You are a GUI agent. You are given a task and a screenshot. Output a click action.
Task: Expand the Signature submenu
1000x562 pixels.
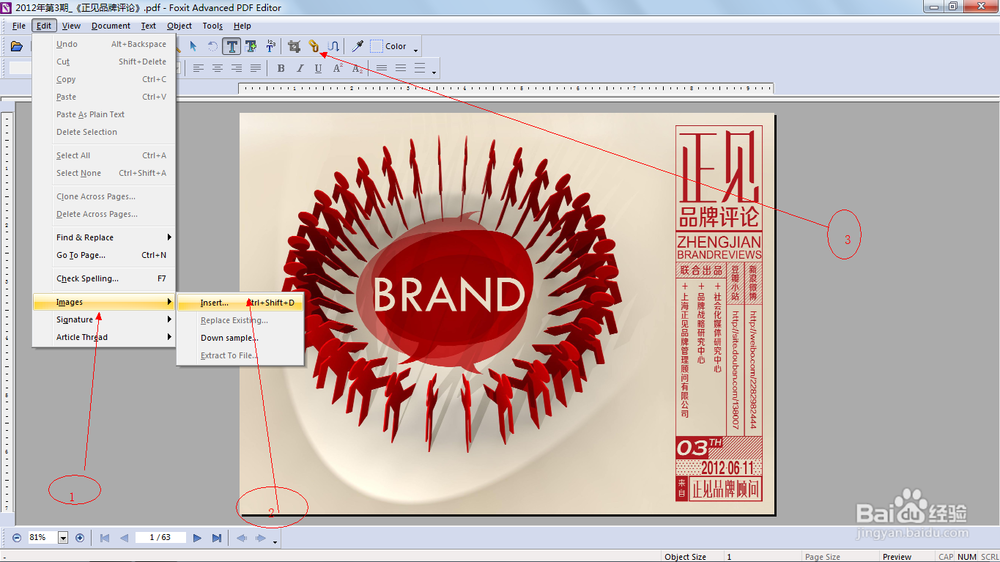[x=104, y=320]
